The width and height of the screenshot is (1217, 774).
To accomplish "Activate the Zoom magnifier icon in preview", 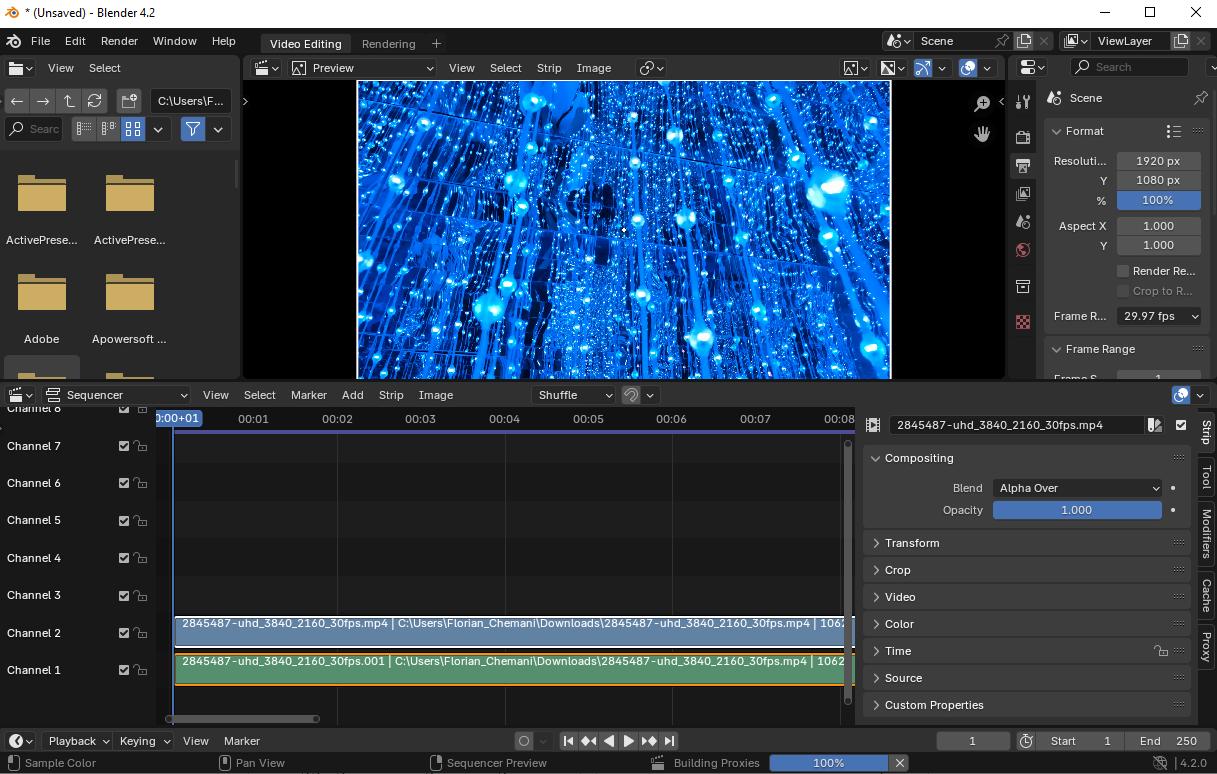I will (981, 103).
